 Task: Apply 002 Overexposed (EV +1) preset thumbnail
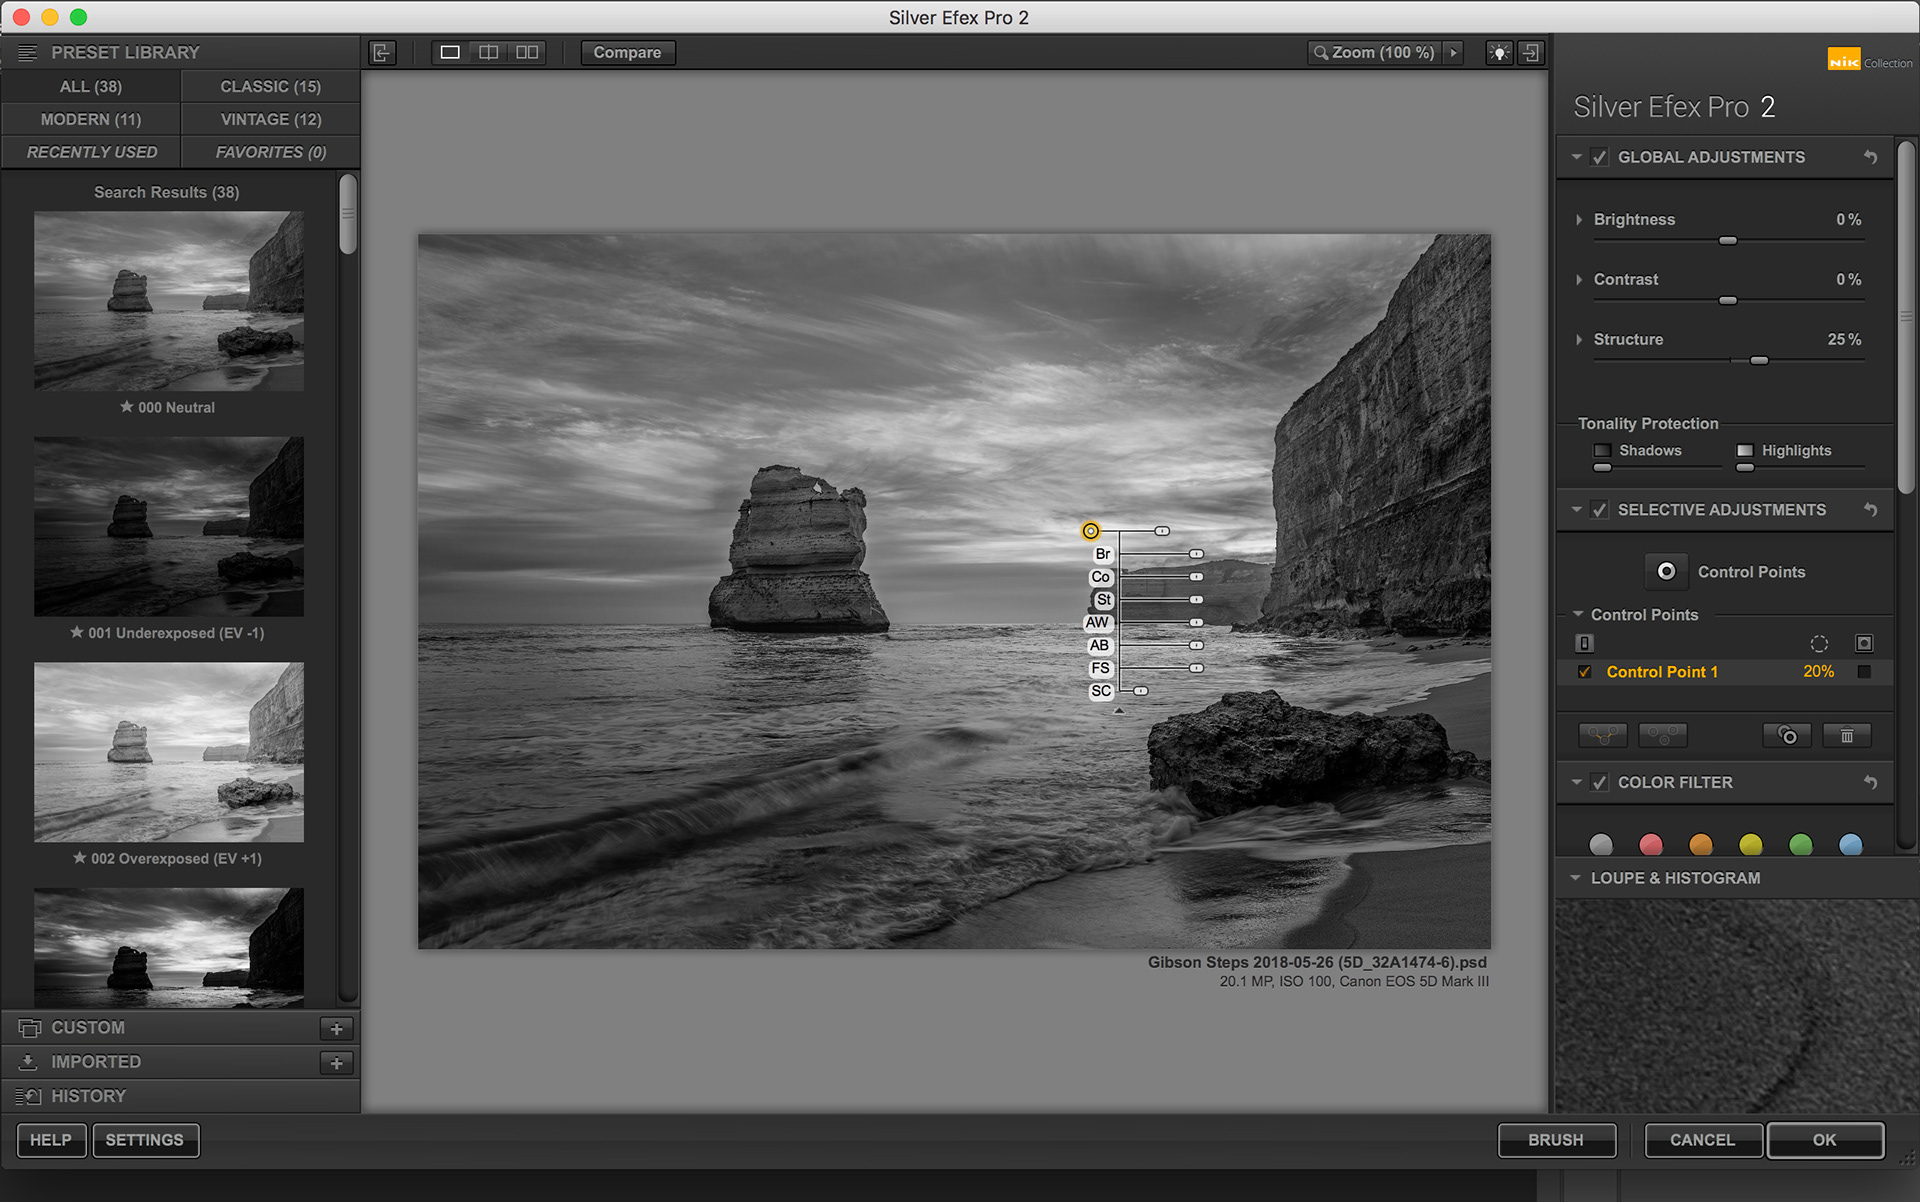pyautogui.click(x=169, y=752)
